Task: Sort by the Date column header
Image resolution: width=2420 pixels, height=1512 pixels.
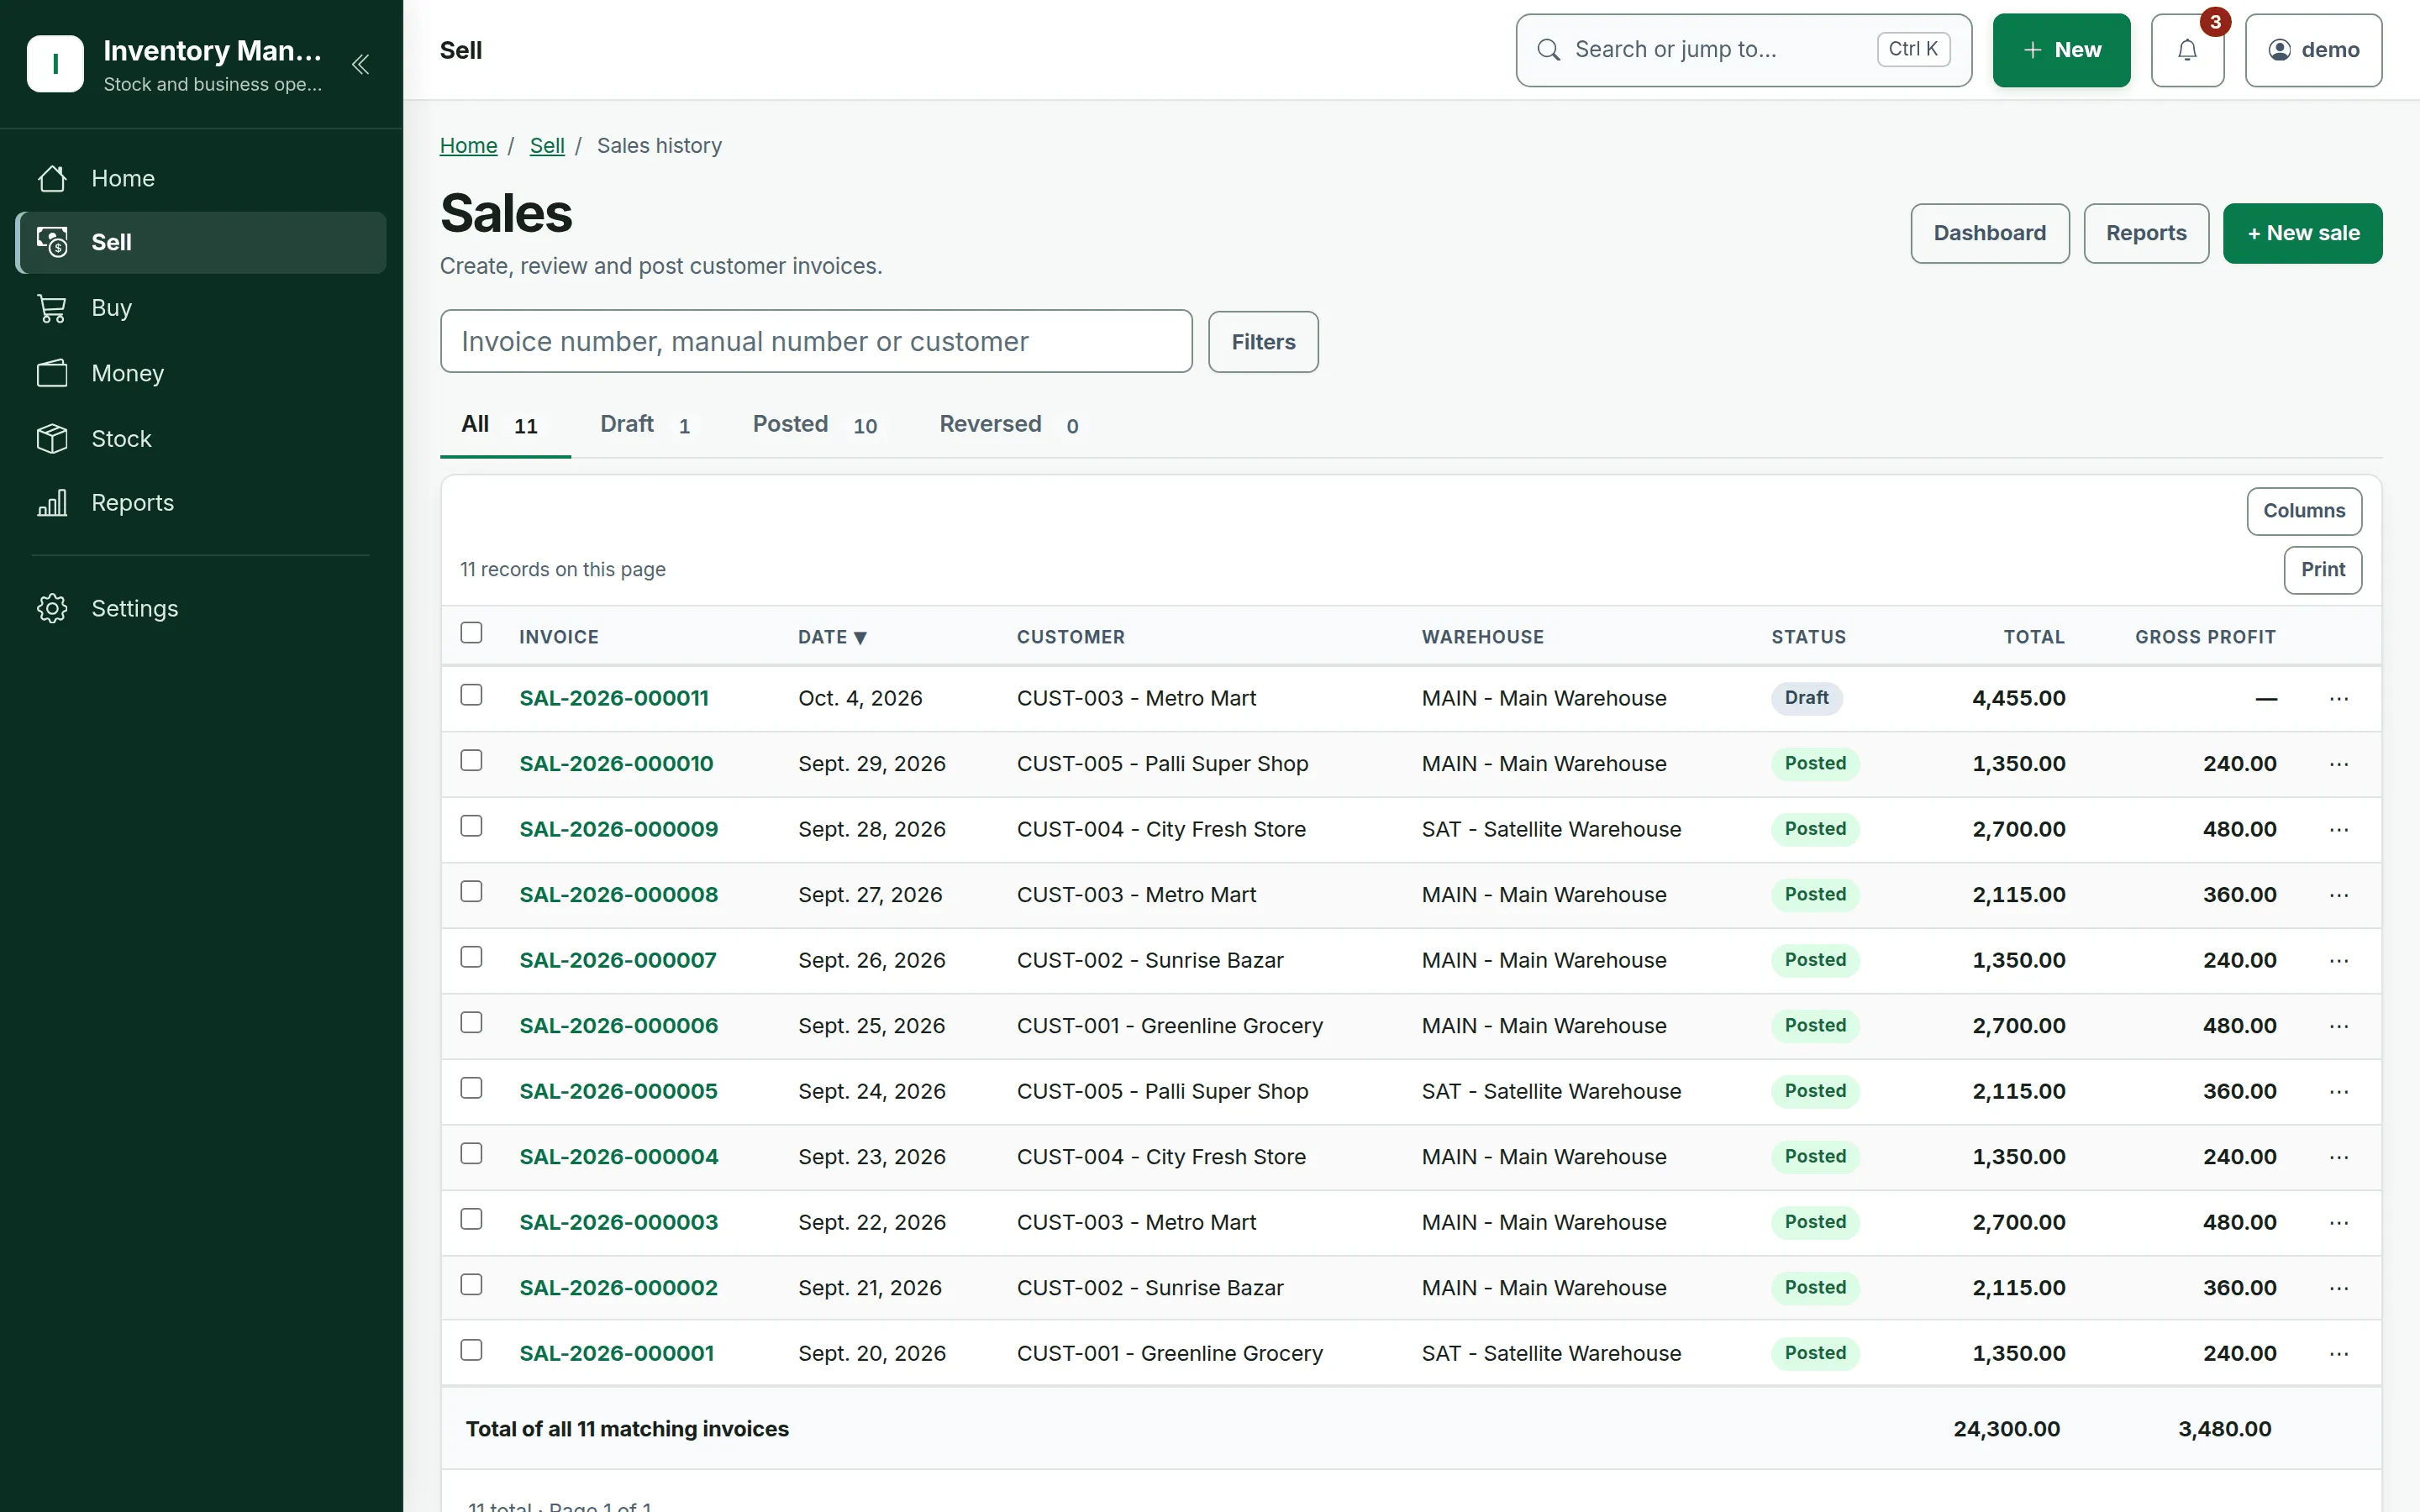Action: (x=832, y=637)
